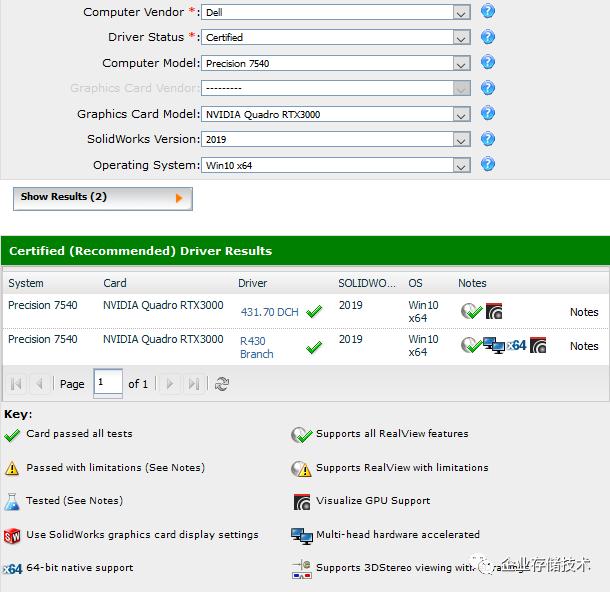This screenshot has width=610, height=592.
Task: Click blue flask Tested icon in Key
Action: 12,501
